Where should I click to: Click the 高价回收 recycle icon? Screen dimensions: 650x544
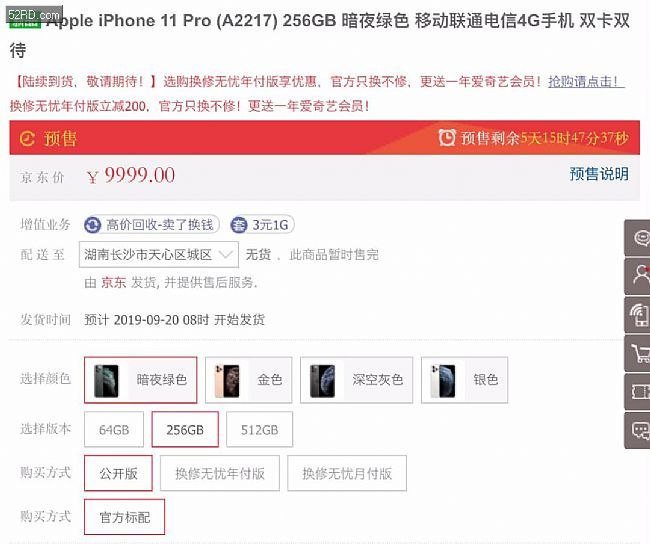point(92,225)
